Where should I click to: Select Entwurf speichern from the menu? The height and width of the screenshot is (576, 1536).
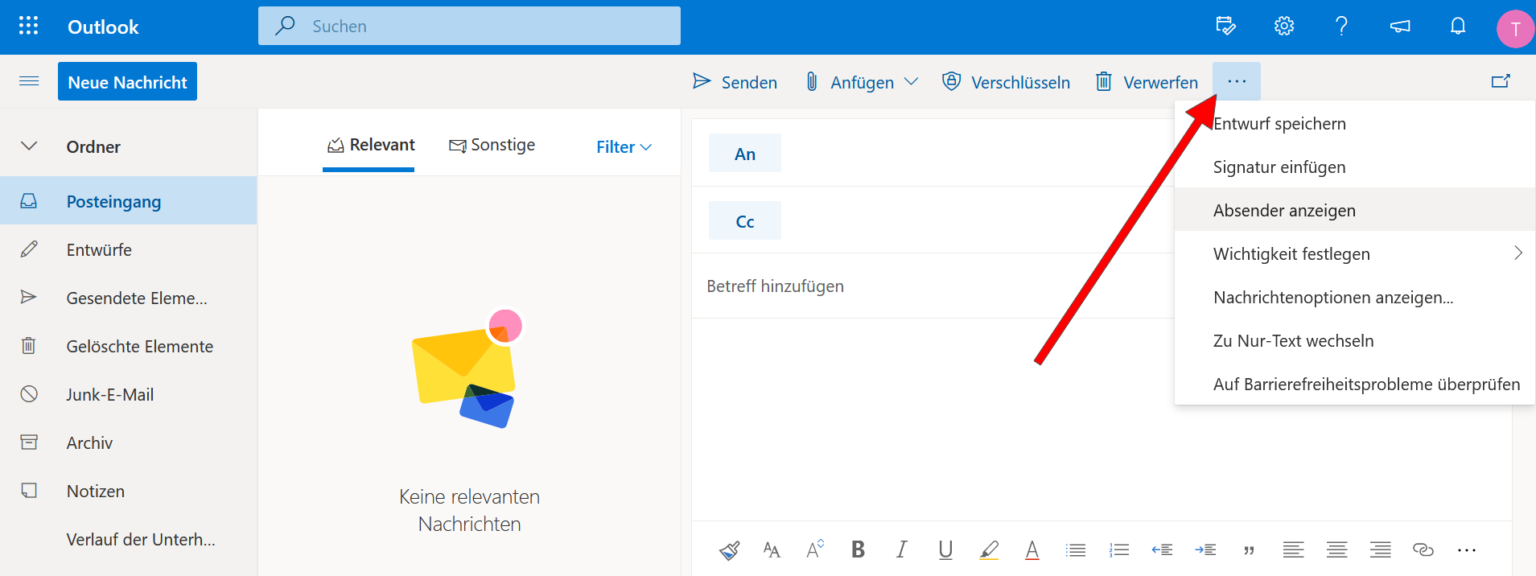[1279, 123]
